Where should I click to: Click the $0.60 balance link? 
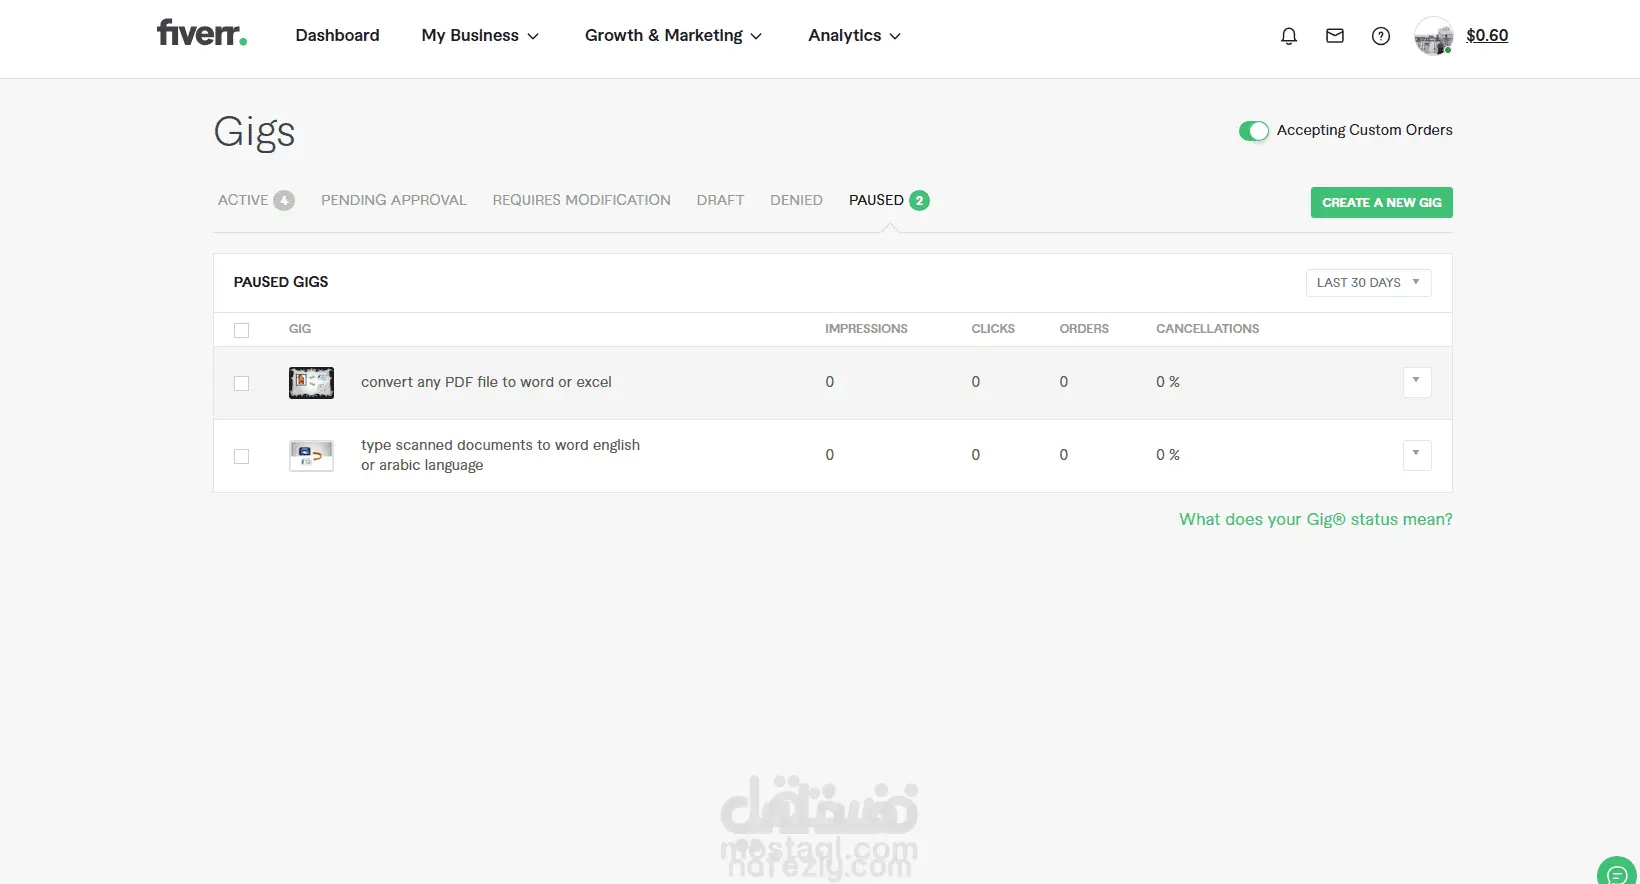tap(1487, 36)
